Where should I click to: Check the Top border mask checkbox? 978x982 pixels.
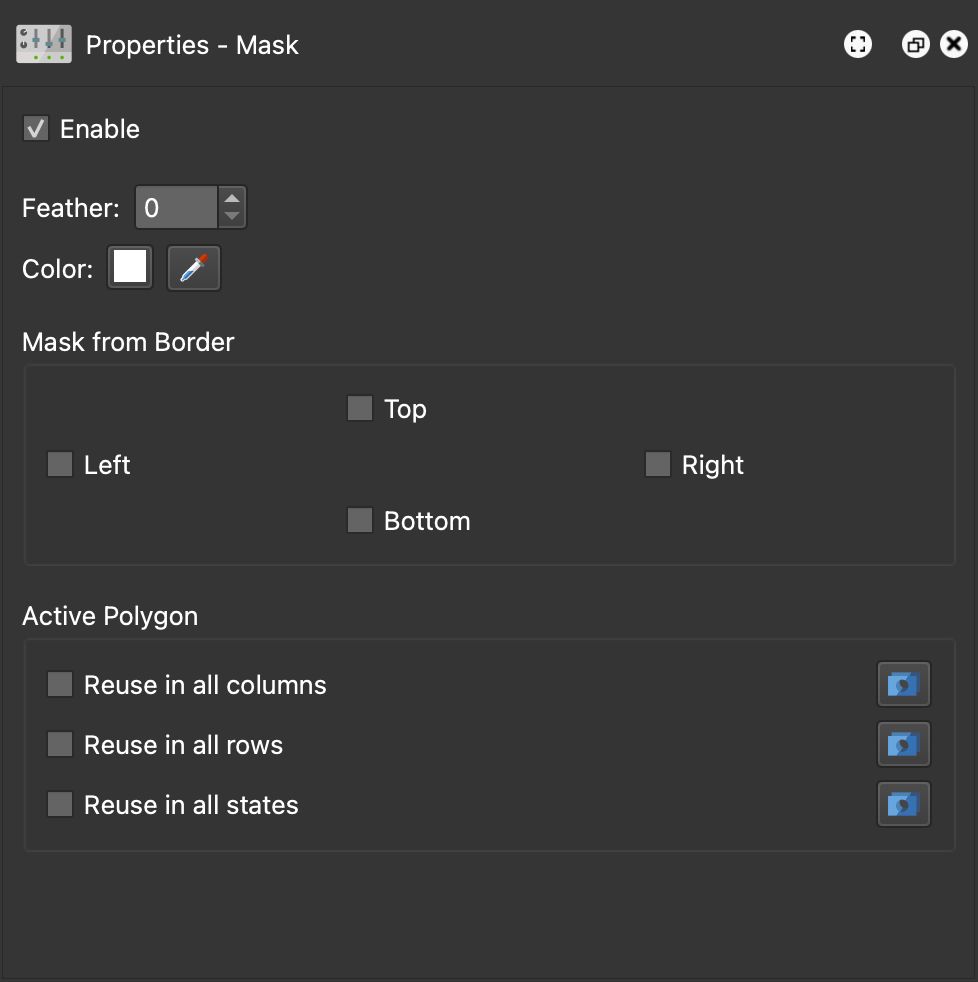(x=360, y=408)
